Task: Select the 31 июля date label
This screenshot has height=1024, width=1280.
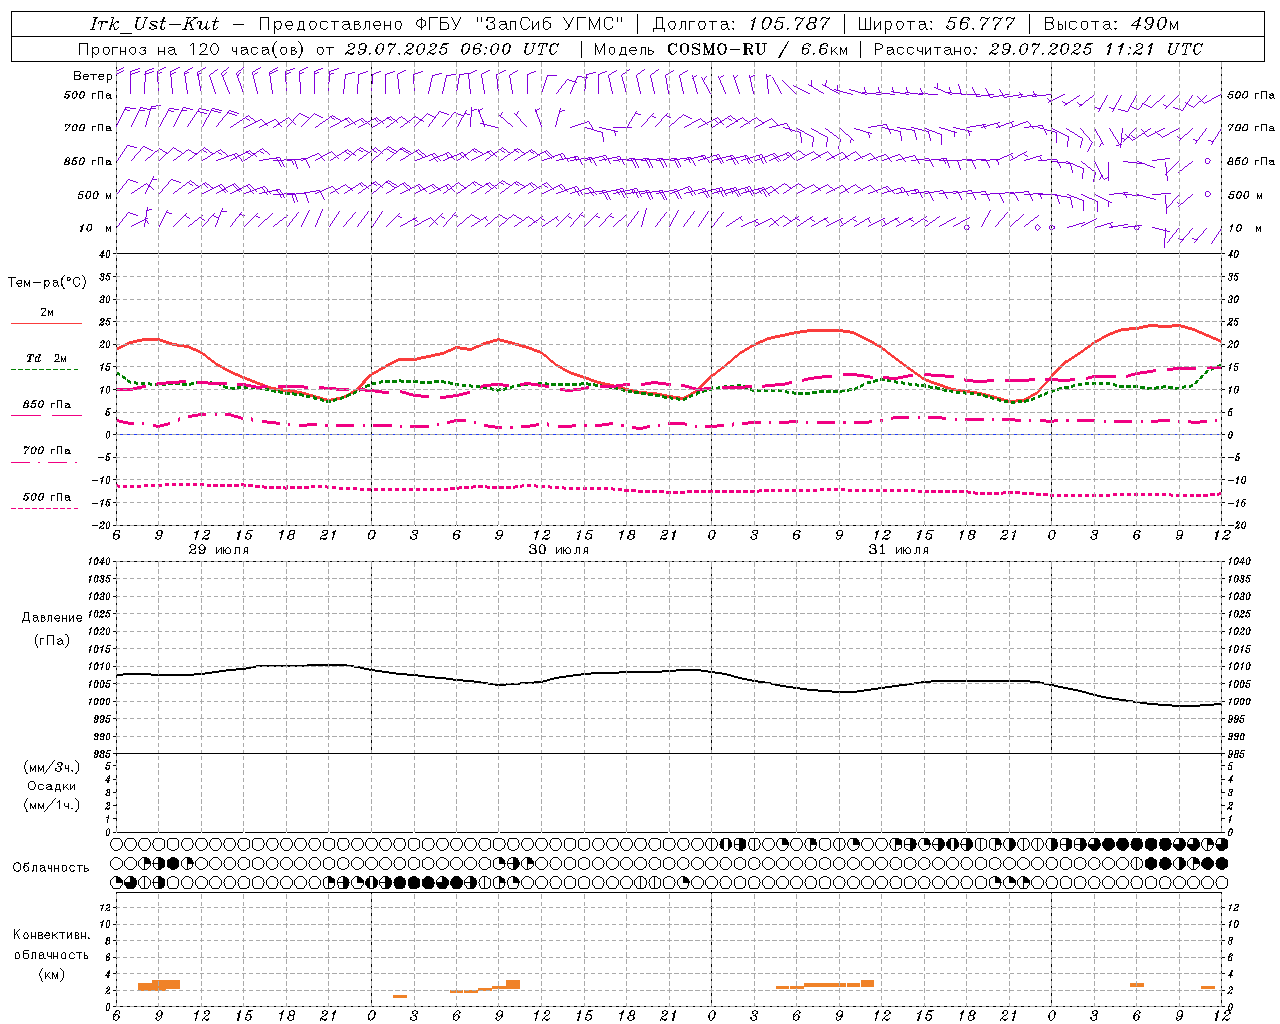Action: (898, 550)
